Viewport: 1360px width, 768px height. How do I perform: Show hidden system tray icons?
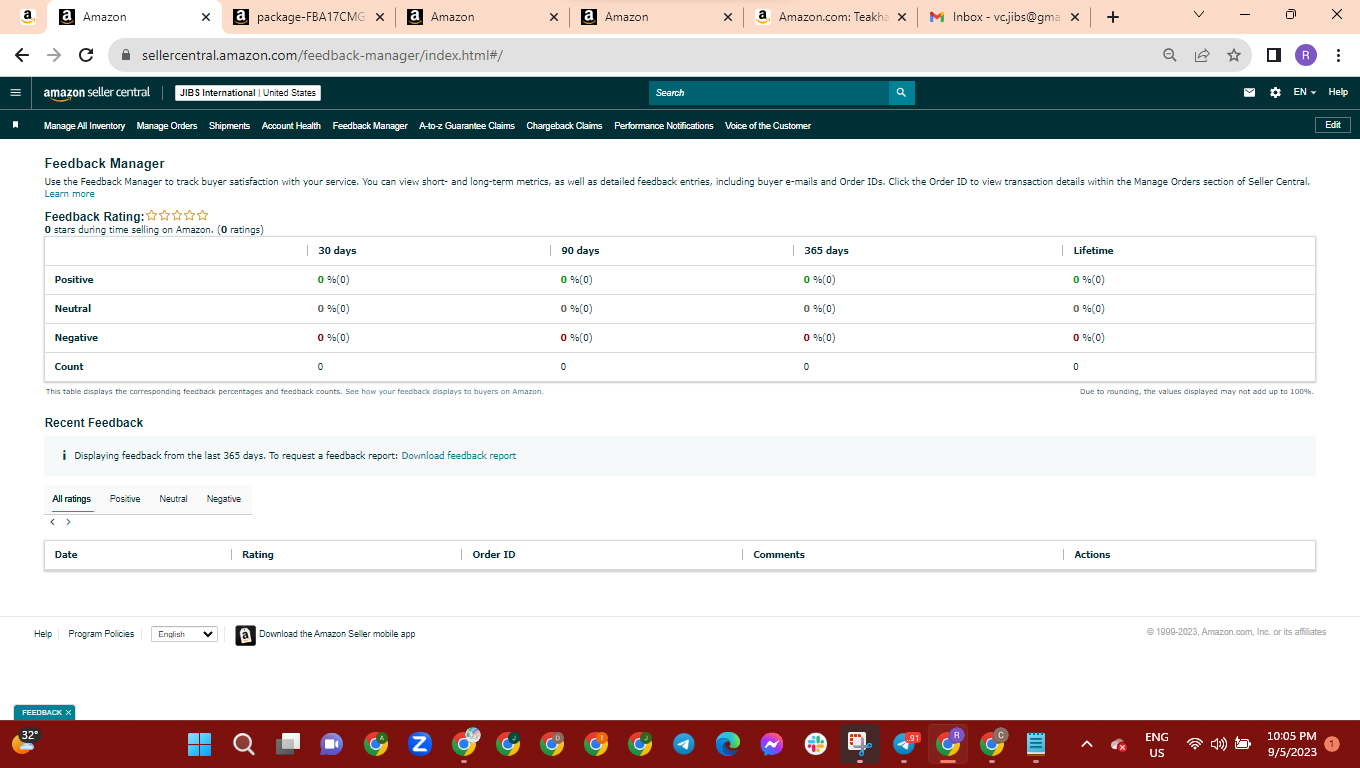[1087, 744]
